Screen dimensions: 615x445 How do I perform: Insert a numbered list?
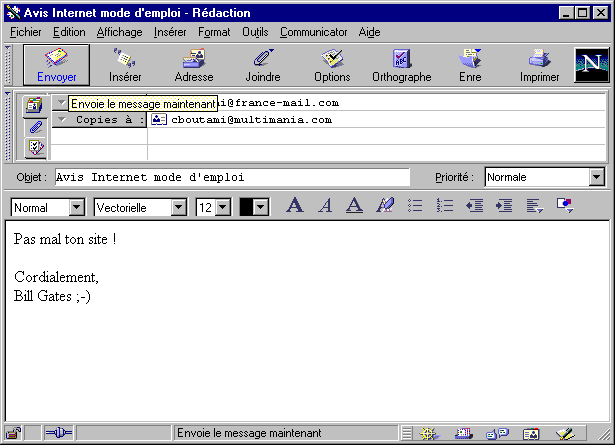445,205
